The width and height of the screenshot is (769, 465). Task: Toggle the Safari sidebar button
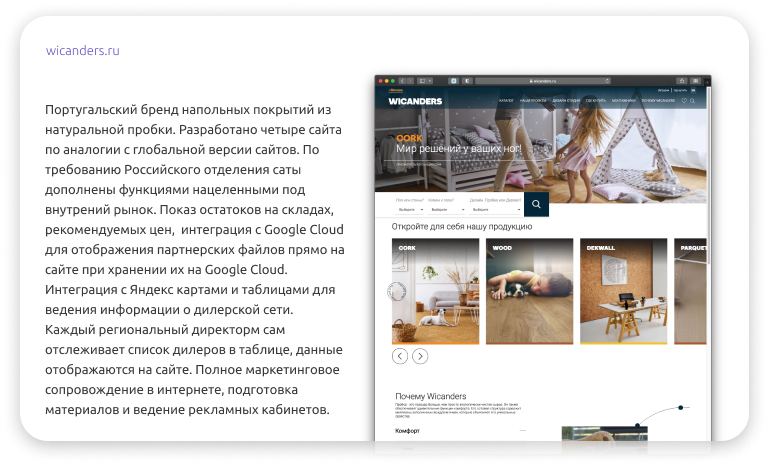click(x=422, y=81)
